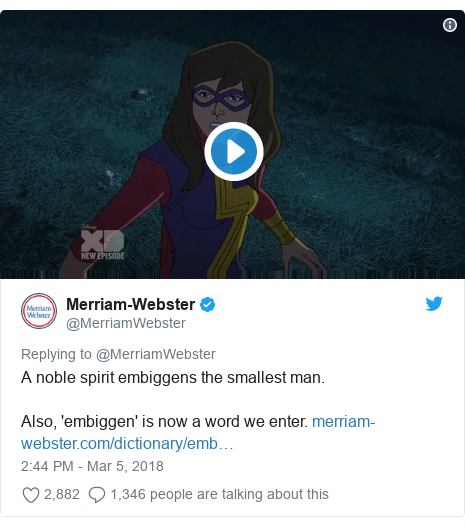Viewport: 465px width, 527px height.
Task: Click @MerriamWebster in the Replying to line
Action: [x=156, y=354]
